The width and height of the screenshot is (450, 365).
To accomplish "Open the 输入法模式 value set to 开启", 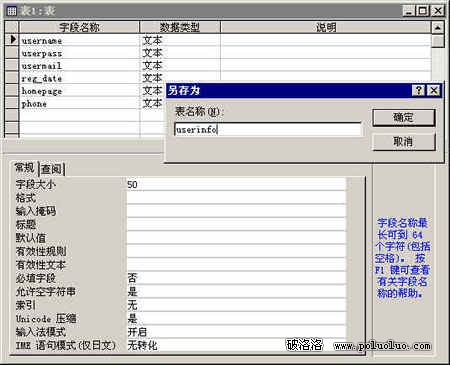I will point(236,332).
